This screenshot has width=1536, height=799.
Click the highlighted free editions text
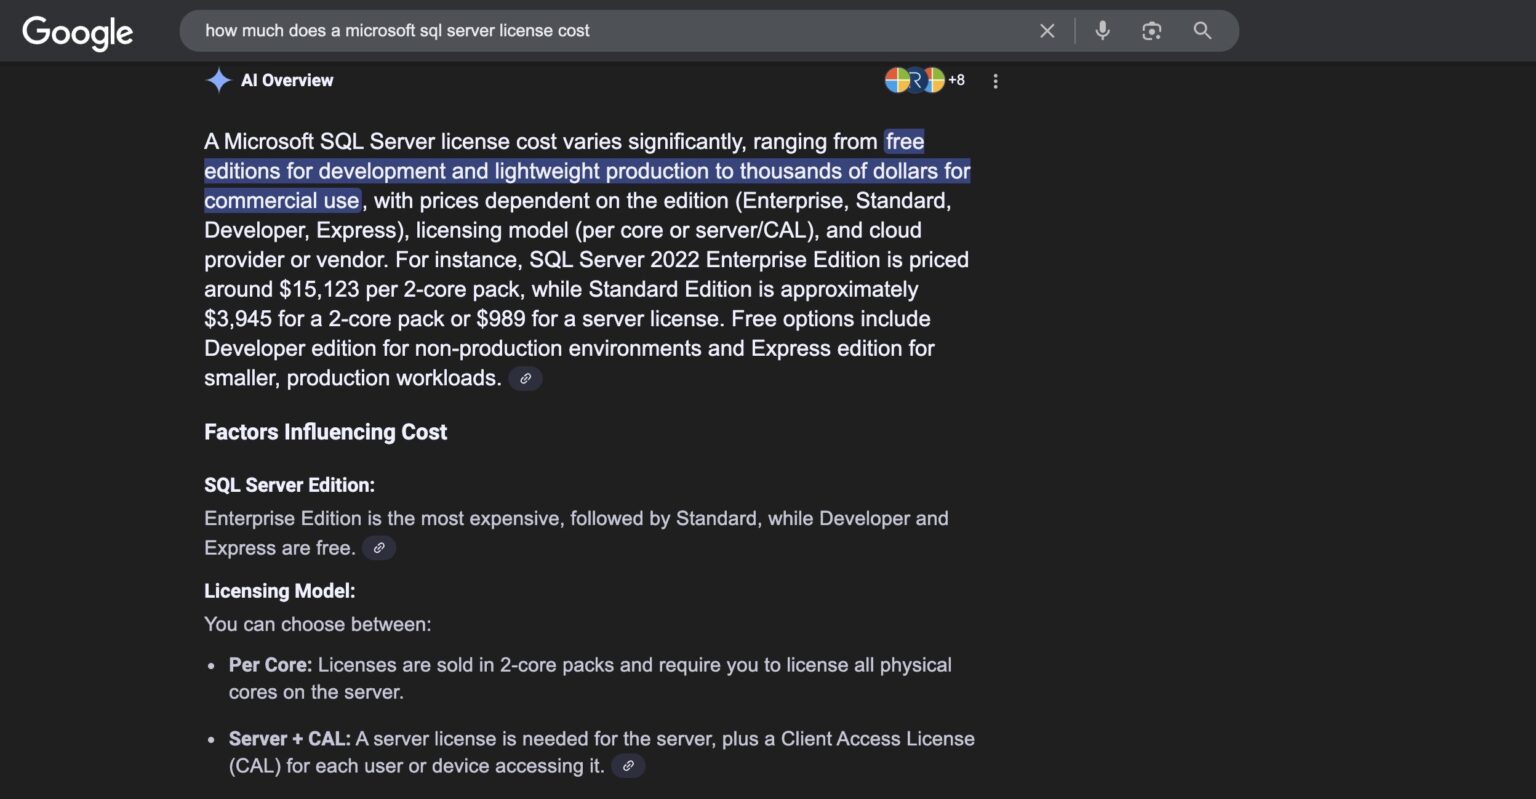coord(904,141)
